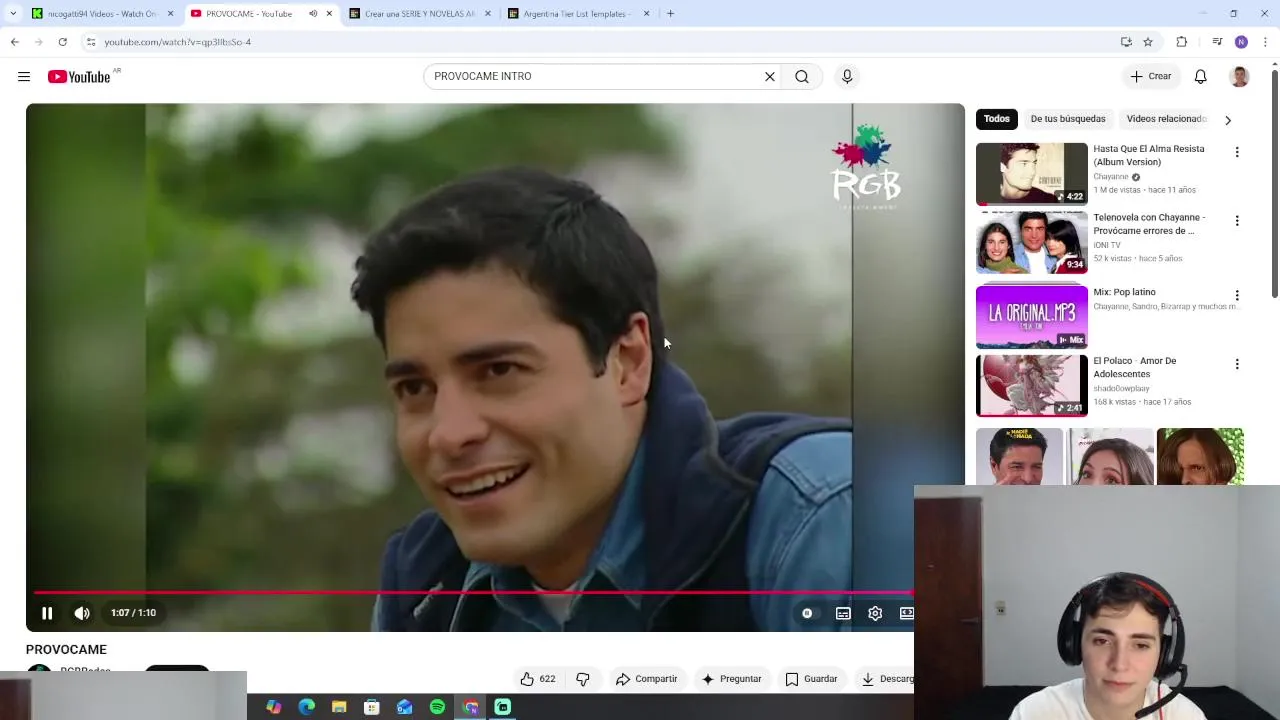1280x720 pixels.
Task: Open the YouTube hamburger guide menu
Action: [24, 77]
